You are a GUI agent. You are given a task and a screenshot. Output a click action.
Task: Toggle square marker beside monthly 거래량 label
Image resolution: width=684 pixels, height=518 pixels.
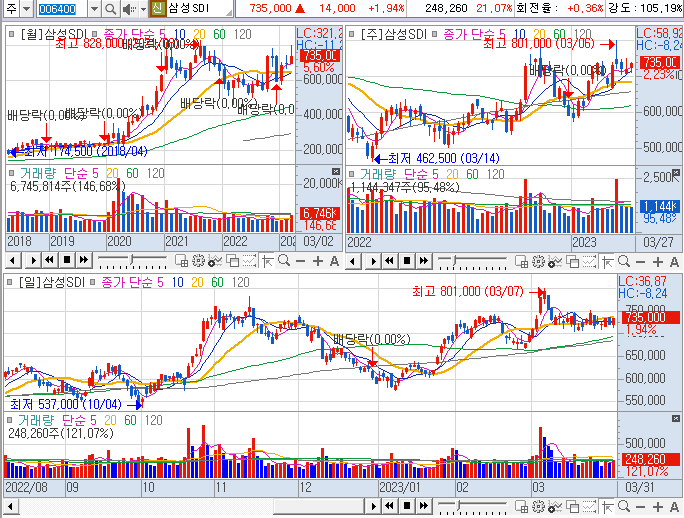[11, 173]
